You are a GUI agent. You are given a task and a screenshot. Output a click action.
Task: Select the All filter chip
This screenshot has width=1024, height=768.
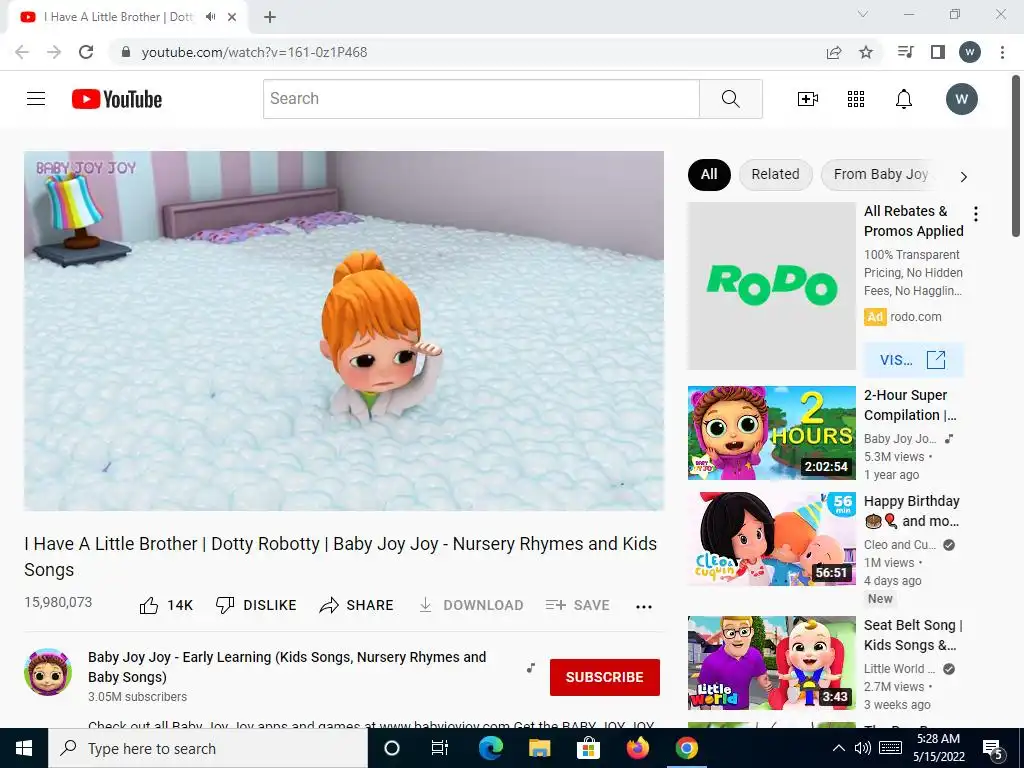tap(709, 174)
